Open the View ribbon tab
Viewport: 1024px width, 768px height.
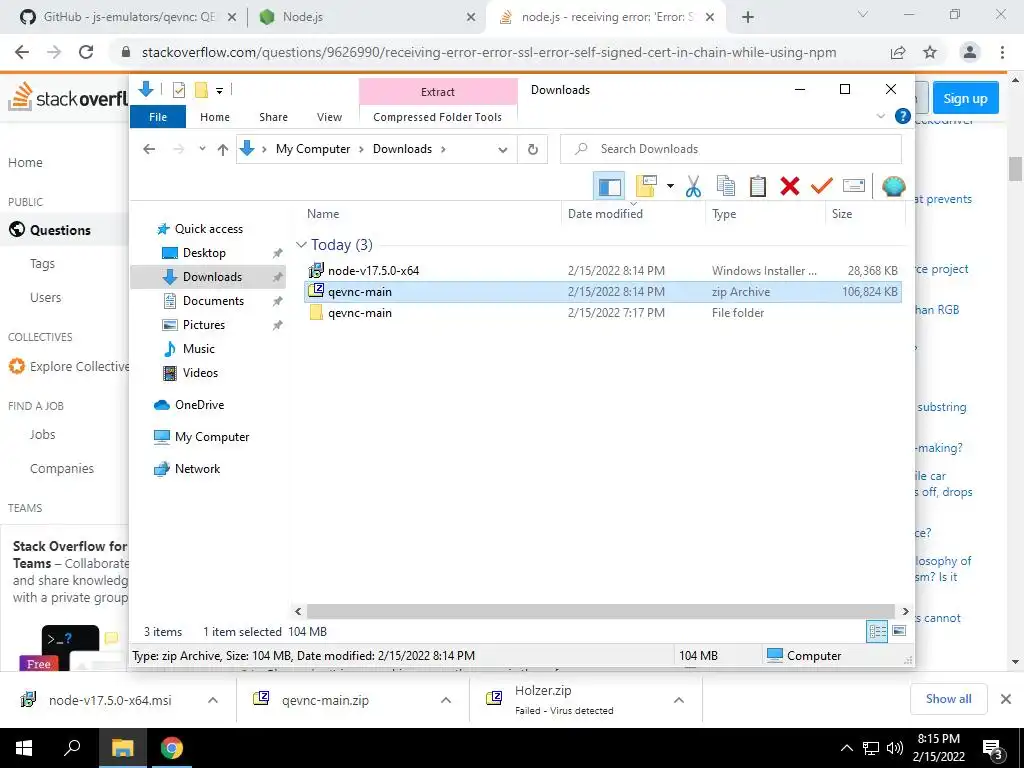coord(329,117)
